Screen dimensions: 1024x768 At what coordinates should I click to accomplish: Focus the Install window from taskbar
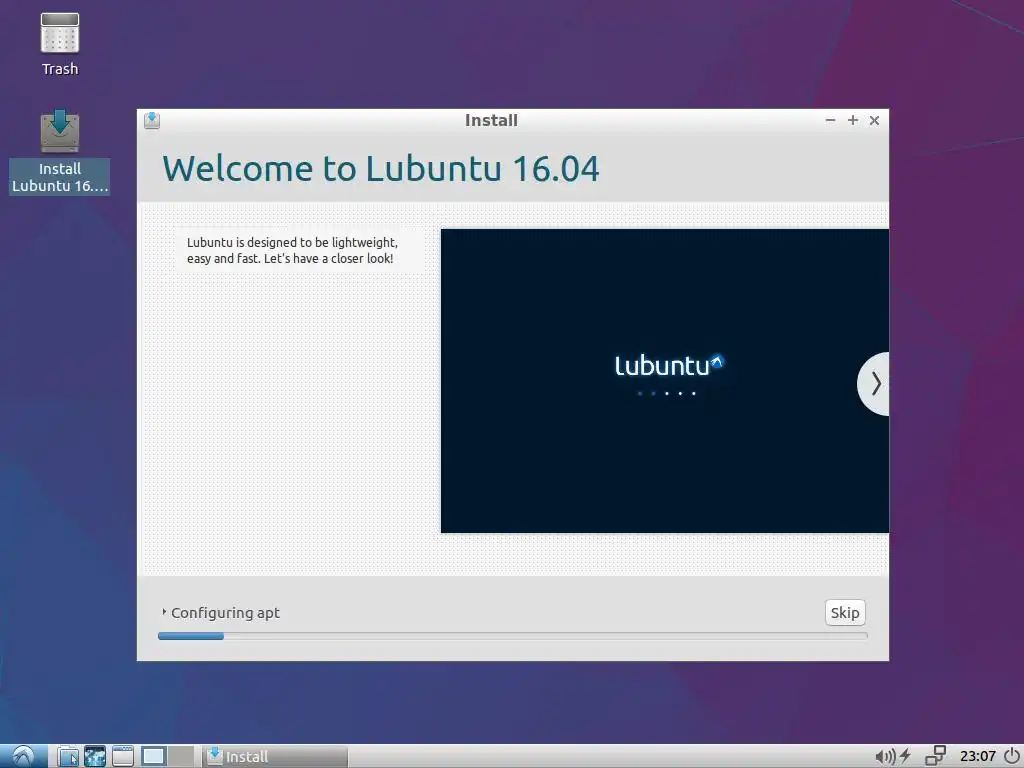click(x=274, y=756)
